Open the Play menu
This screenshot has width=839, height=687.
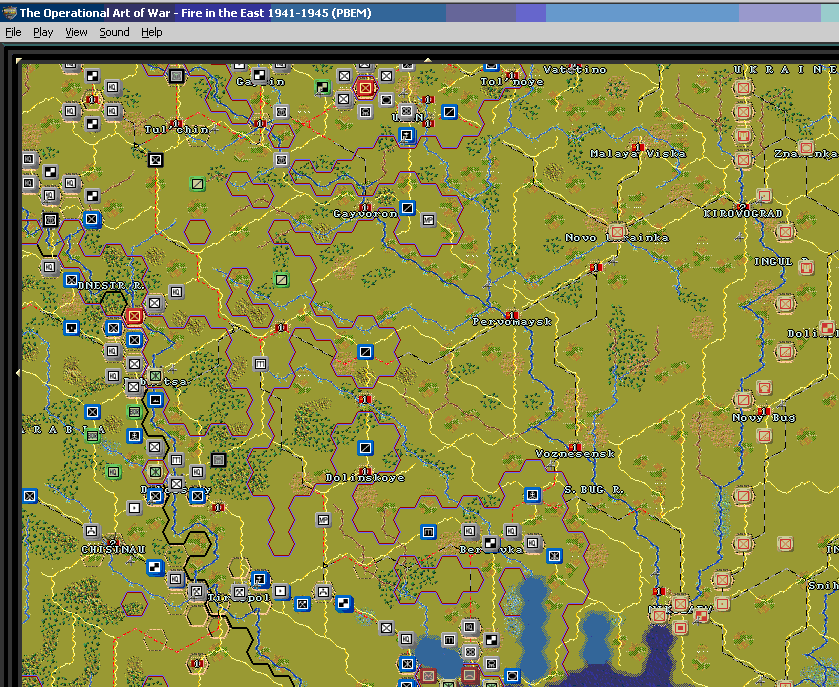tap(43, 32)
